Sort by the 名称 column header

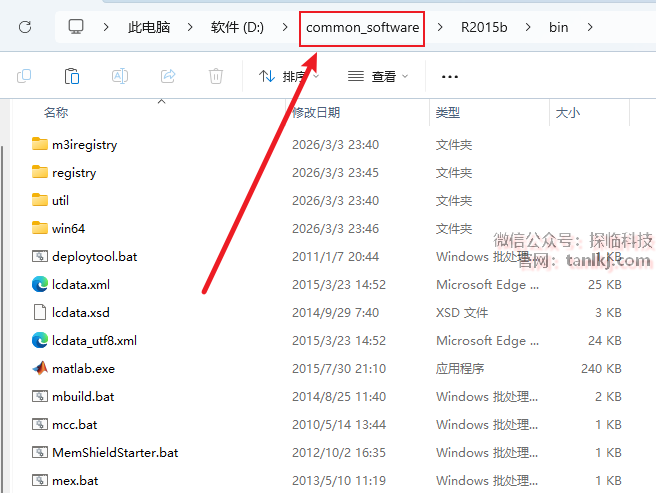[x=56, y=113]
